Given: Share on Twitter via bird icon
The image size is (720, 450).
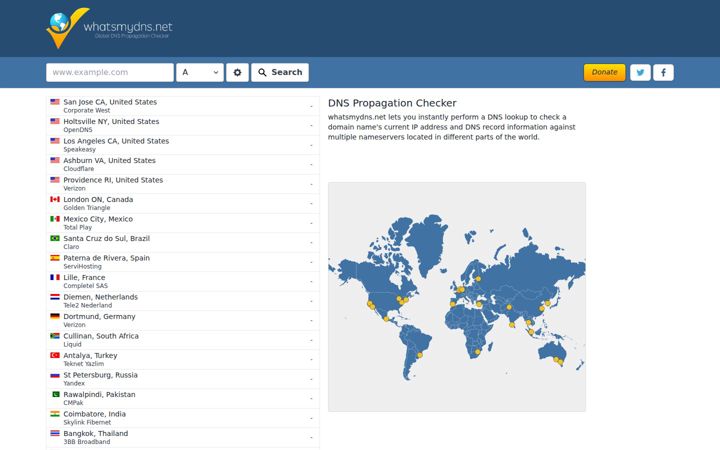Looking at the screenshot, I should pos(640,73).
